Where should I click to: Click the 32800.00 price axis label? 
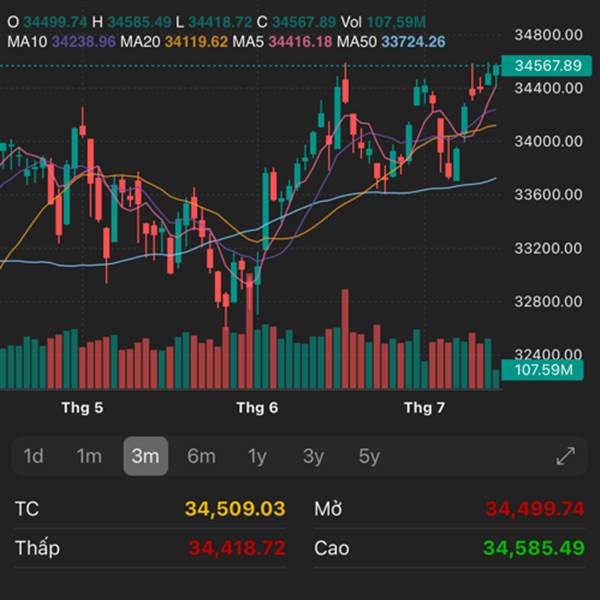coord(549,302)
